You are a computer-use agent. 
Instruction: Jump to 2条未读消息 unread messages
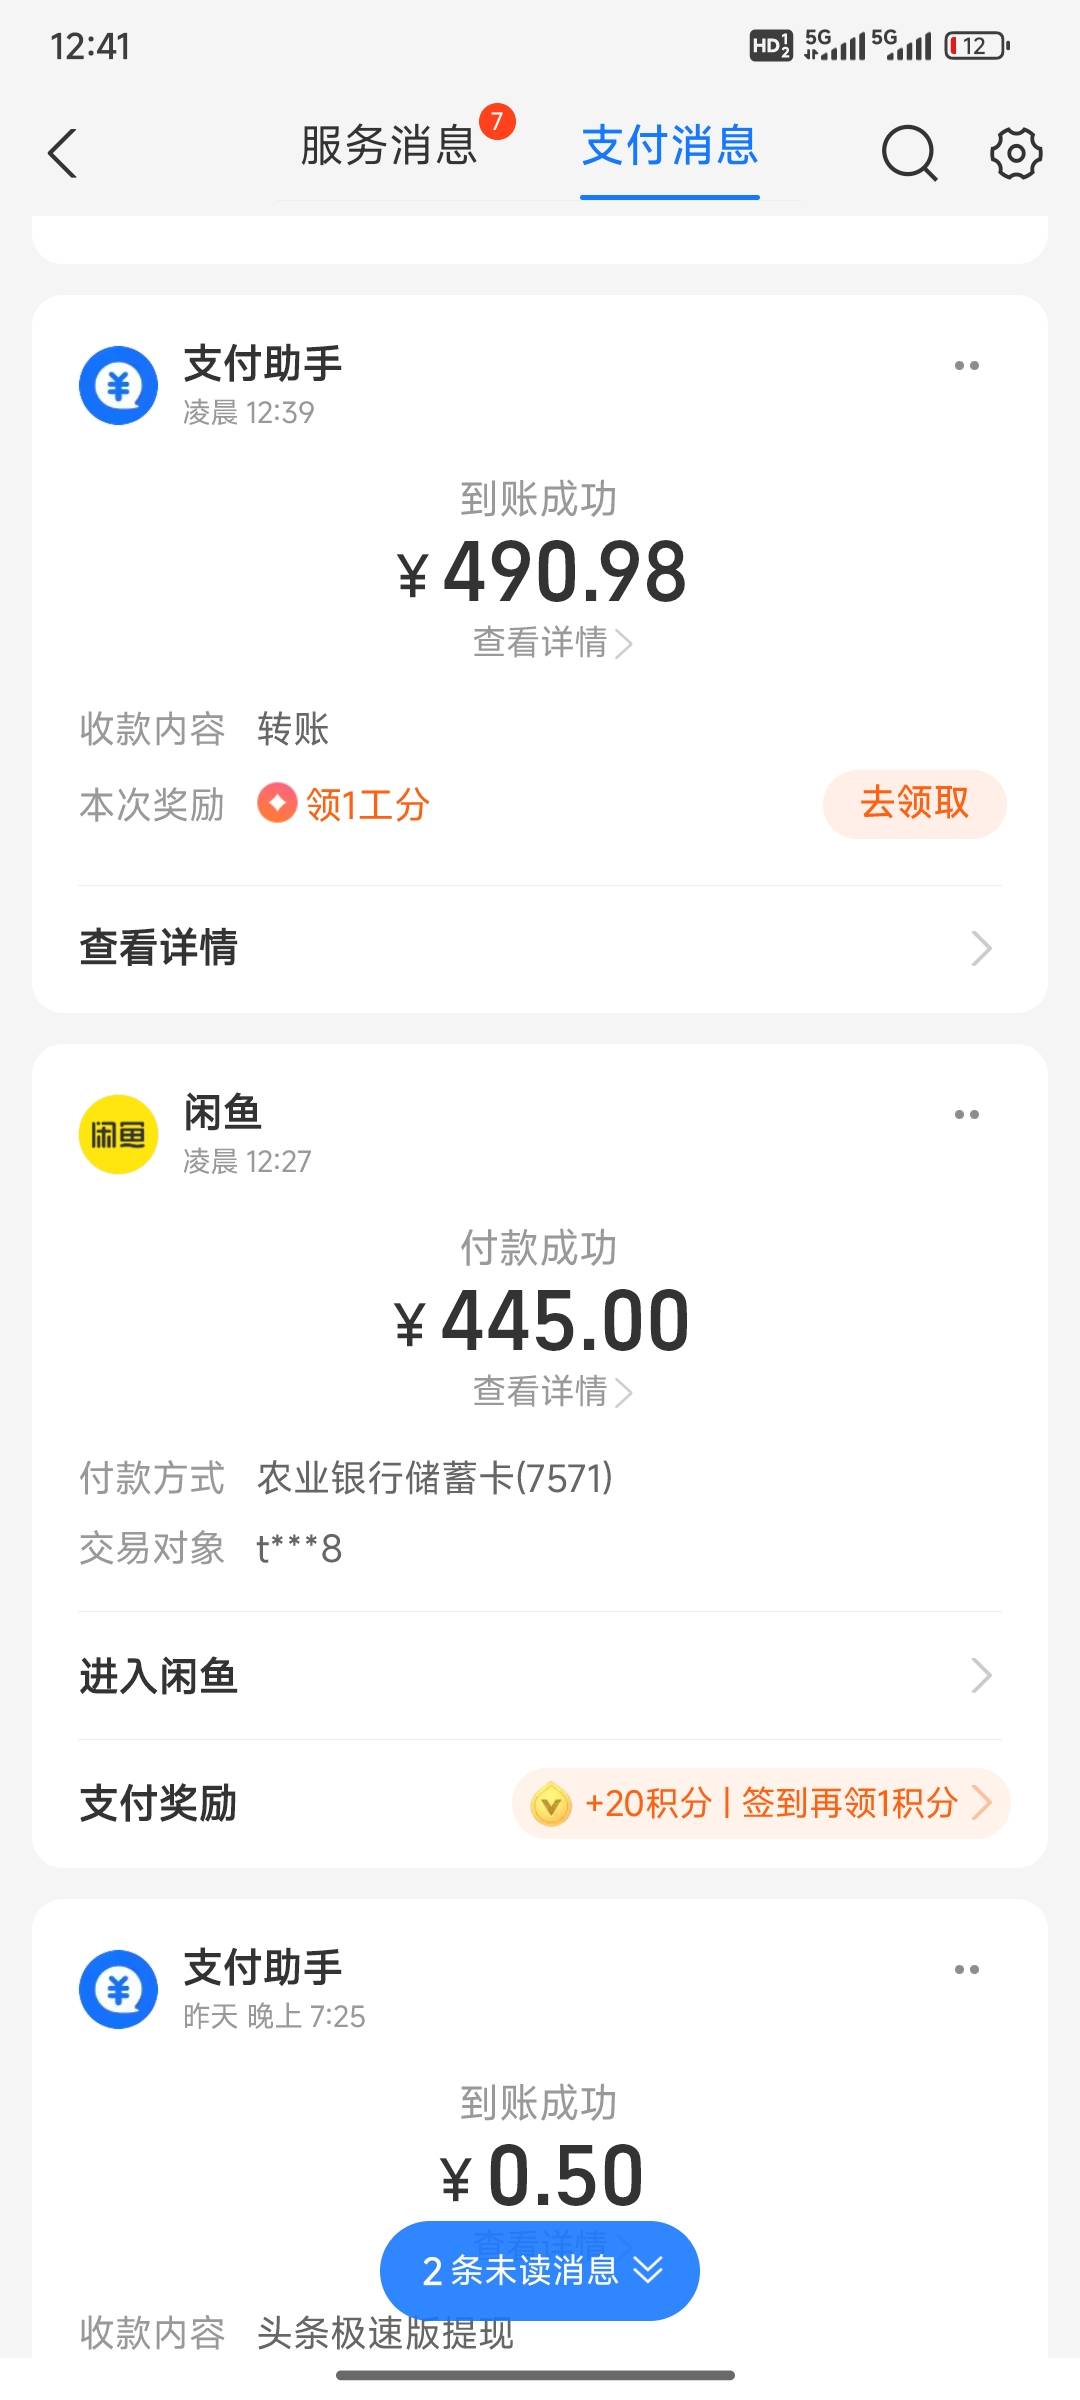(540, 2270)
